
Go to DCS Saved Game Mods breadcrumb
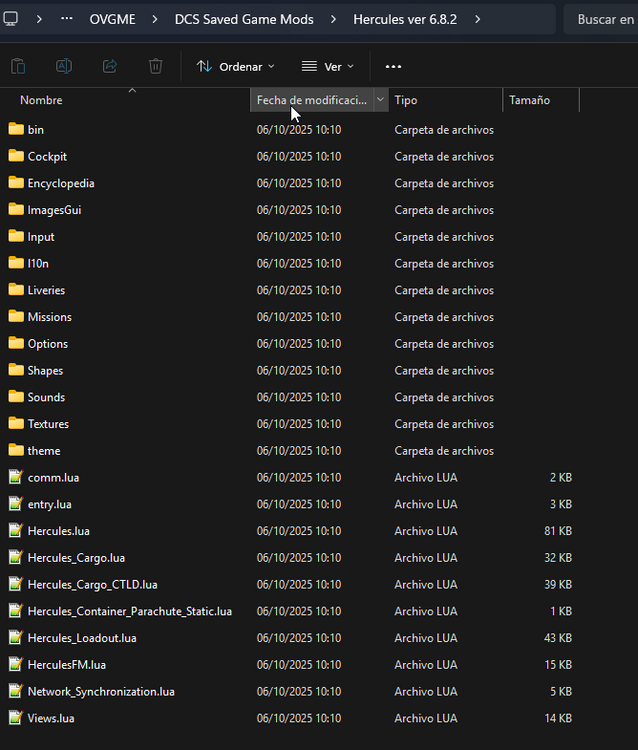pyautogui.click(x=244, y=19)
